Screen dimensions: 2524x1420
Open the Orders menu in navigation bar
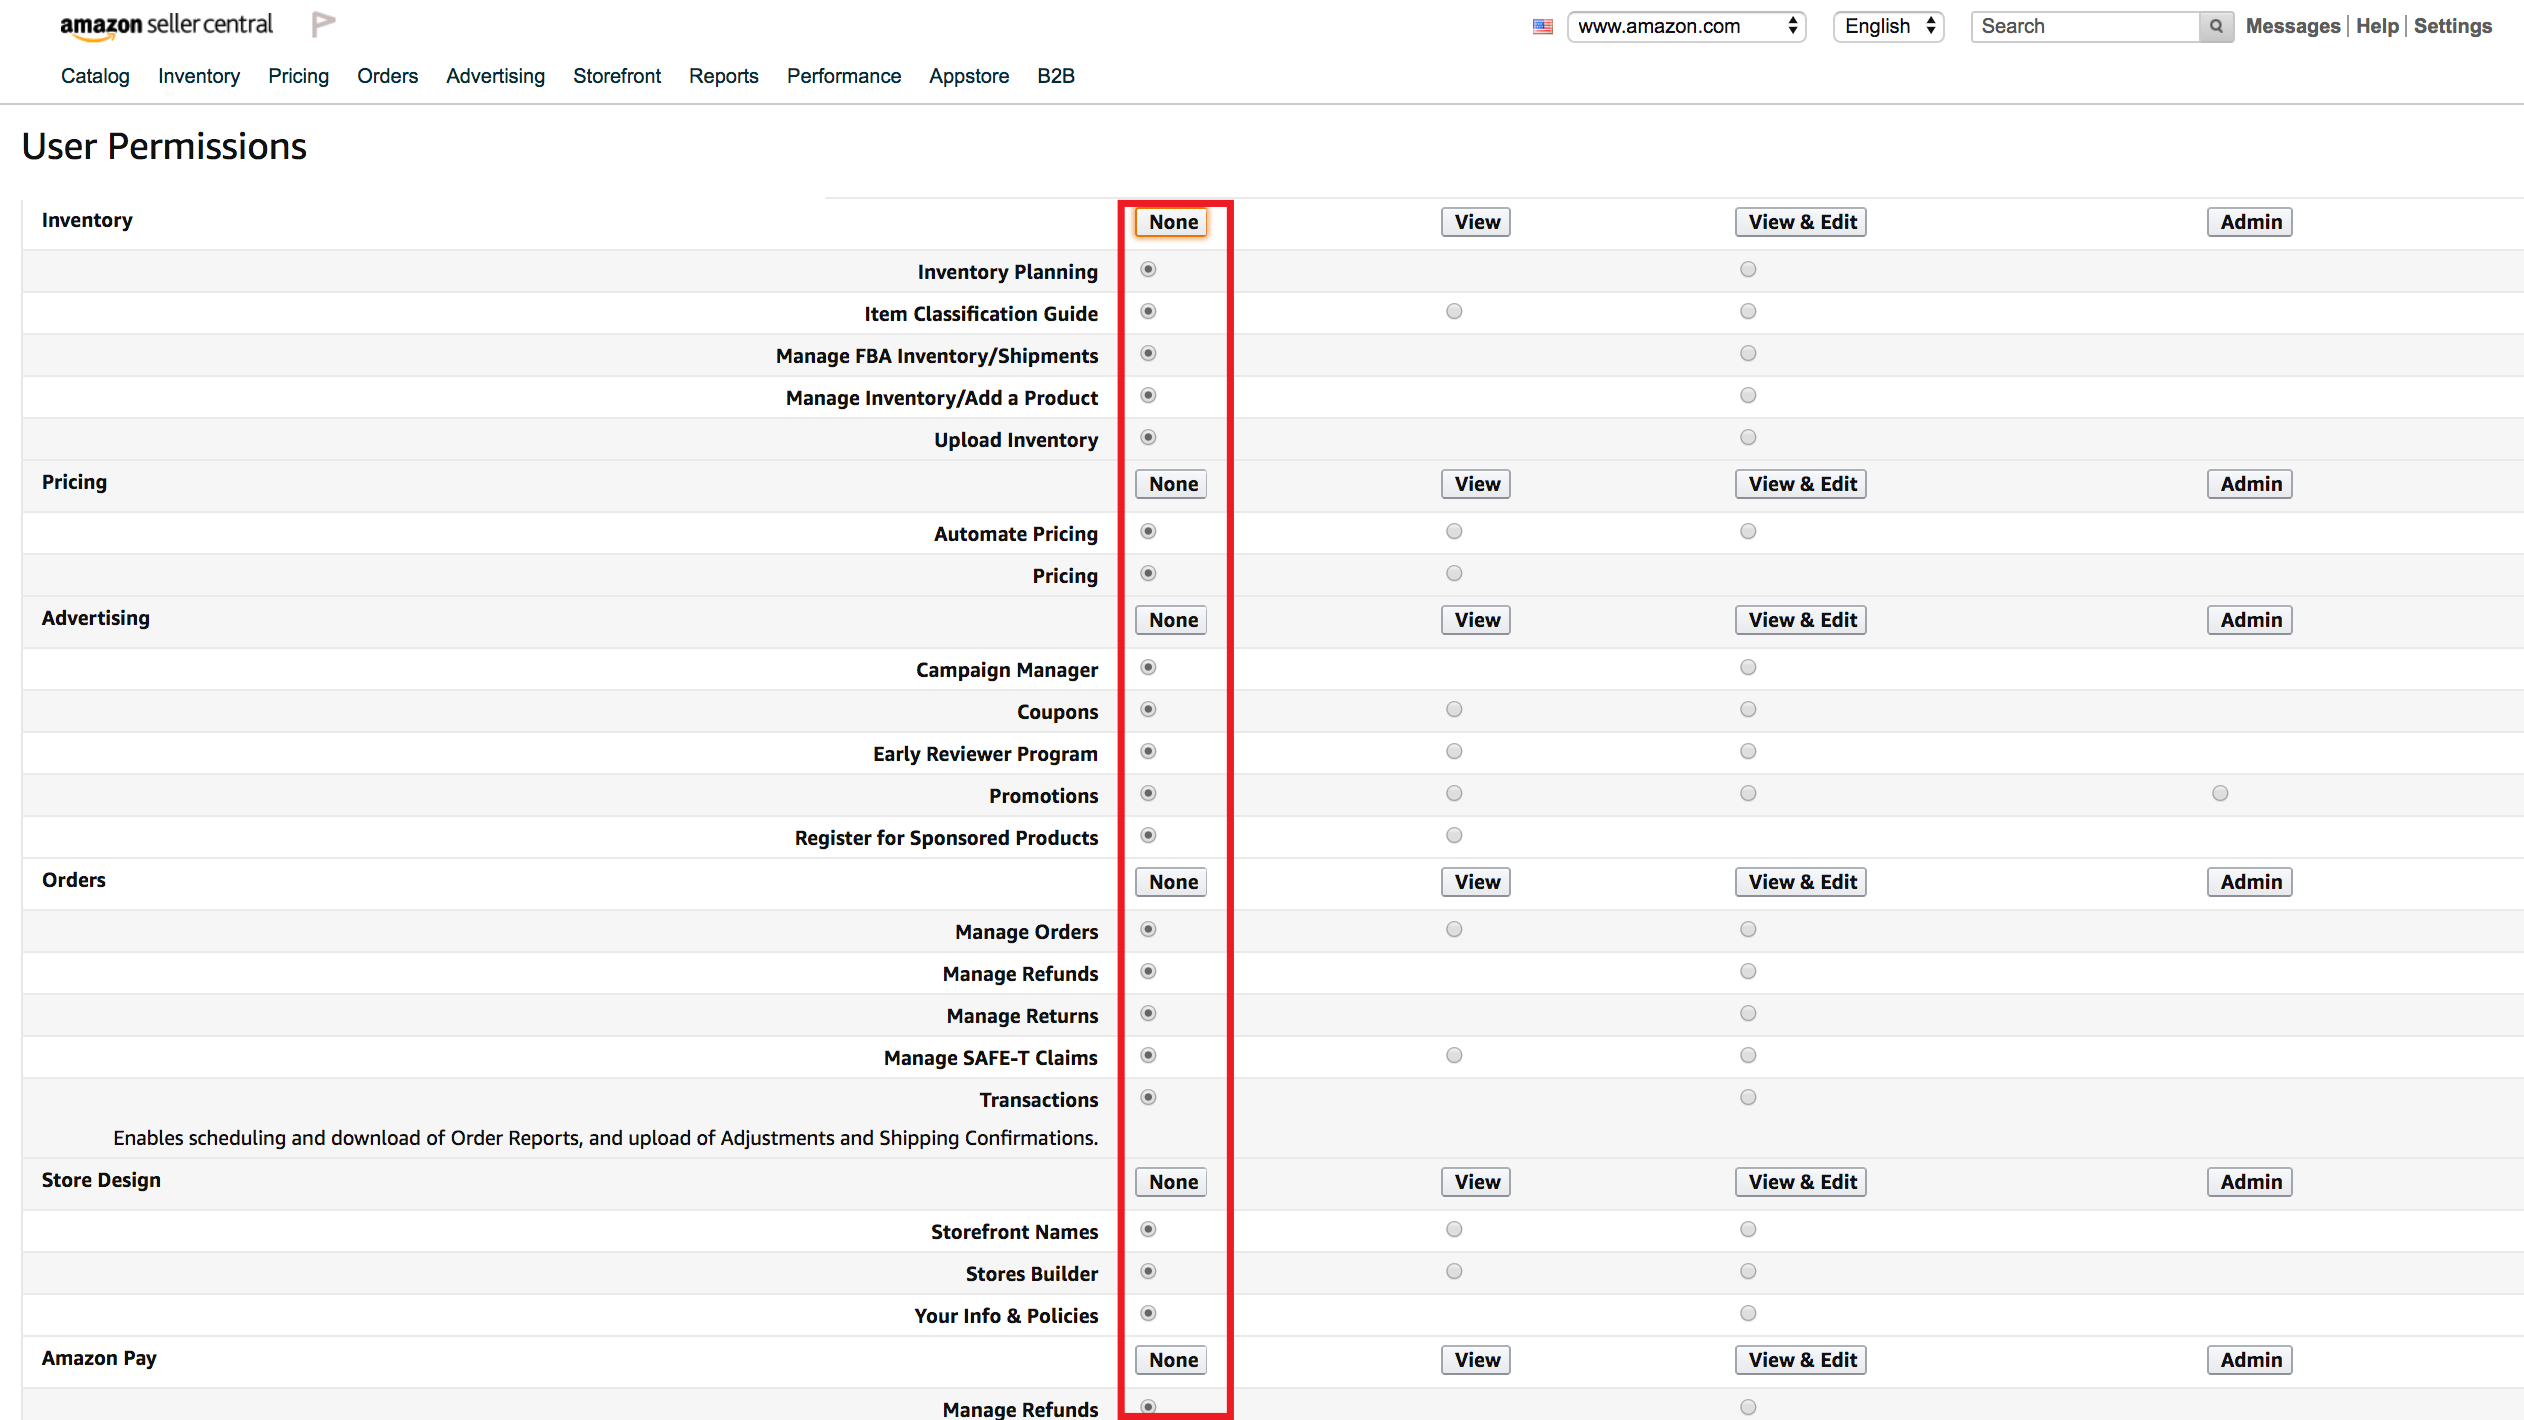click(x=387, y=76)
